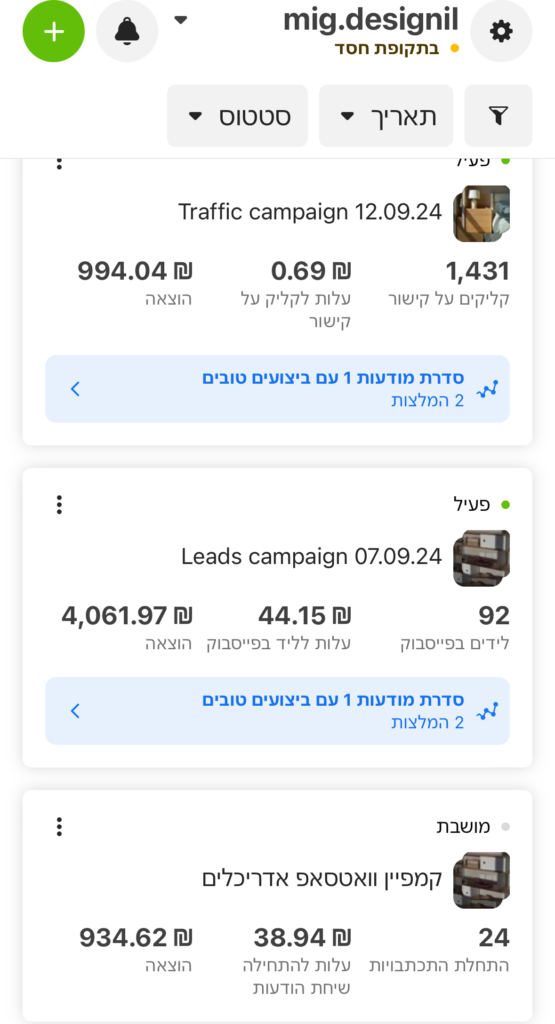555x1024 pixels.
Task: Open Leads campaign 07.09.24 title
Action: click(x=311, y=557)
